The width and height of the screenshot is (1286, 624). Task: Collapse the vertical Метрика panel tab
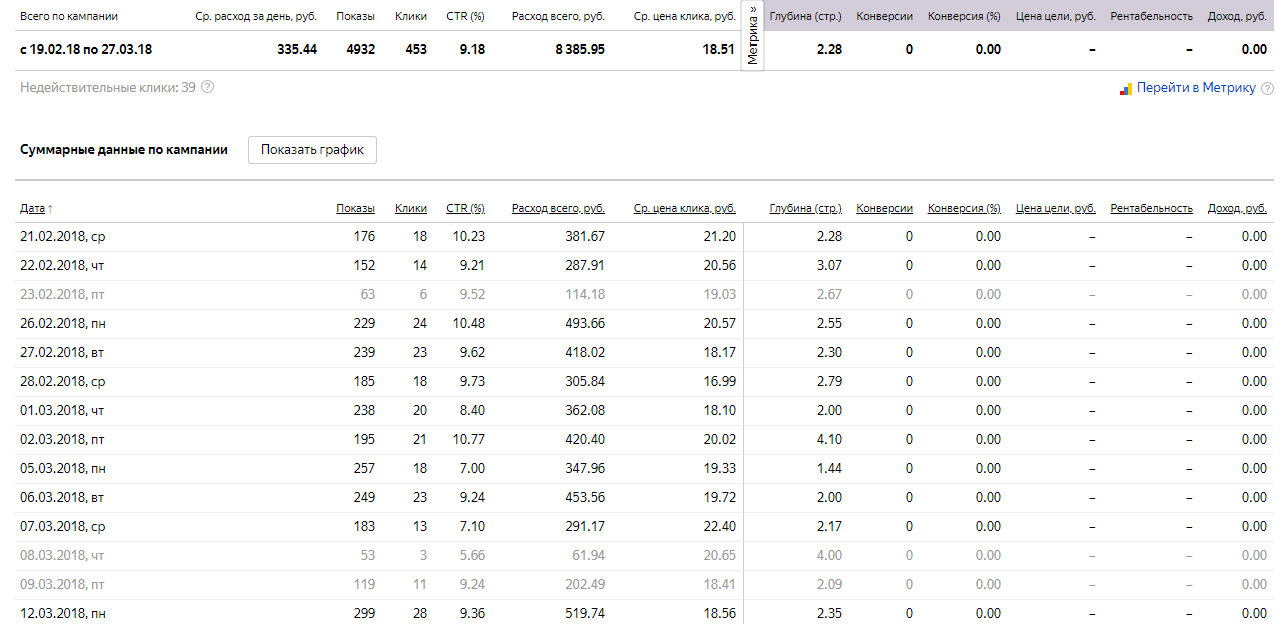[752, 35]
